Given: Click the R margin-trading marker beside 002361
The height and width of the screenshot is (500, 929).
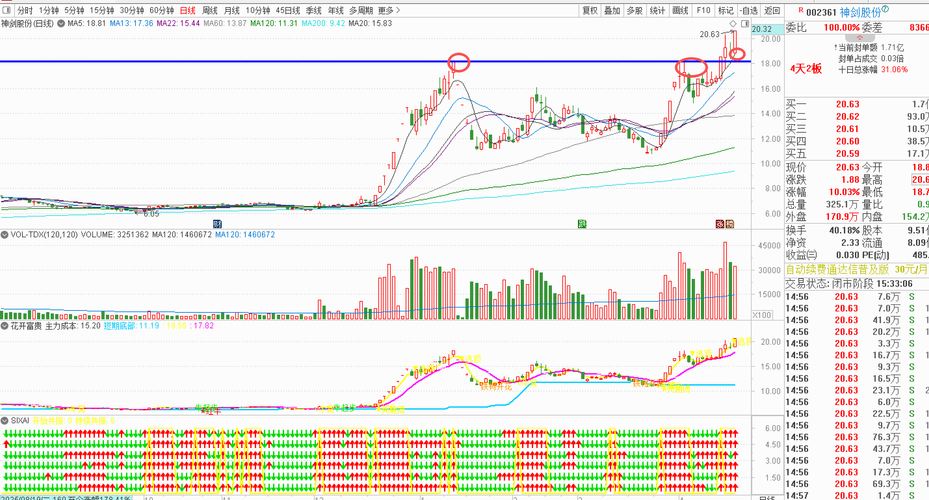Looking at the screenshot, I should 801,10.
